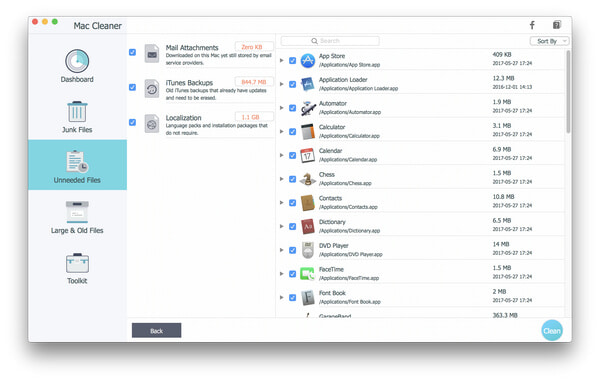
Task: Toggle the Calendar checkbox
Action: coord(292,155)
